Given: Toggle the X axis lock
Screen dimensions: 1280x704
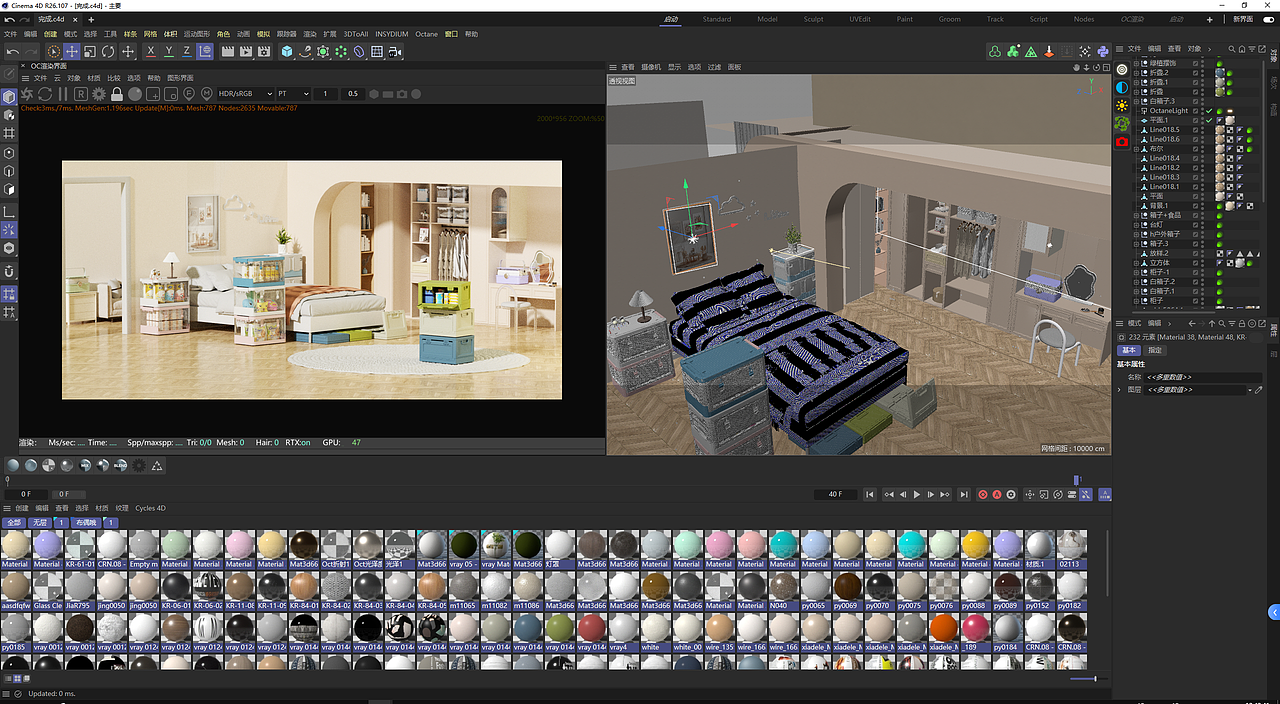Looking at the screenshot, I should (151, 51).
